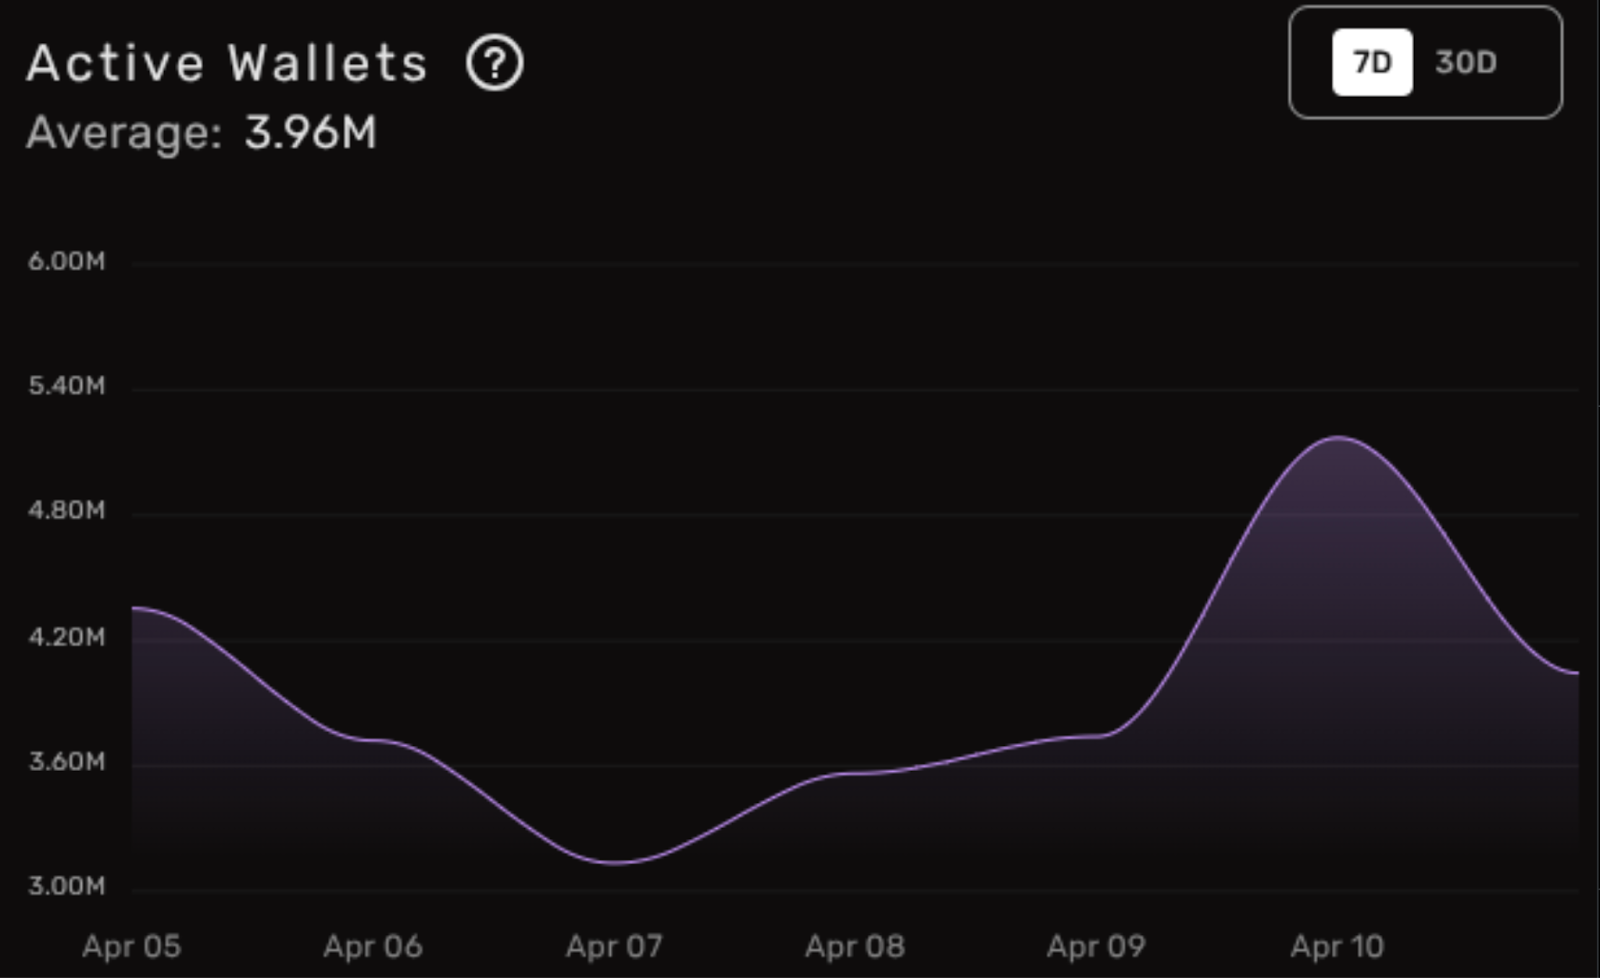Click the Apr 08 date label
Viewport: 1600px width, 978px height.
855,946
